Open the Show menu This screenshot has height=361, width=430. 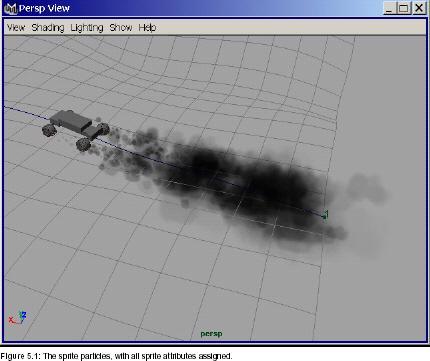121,28
